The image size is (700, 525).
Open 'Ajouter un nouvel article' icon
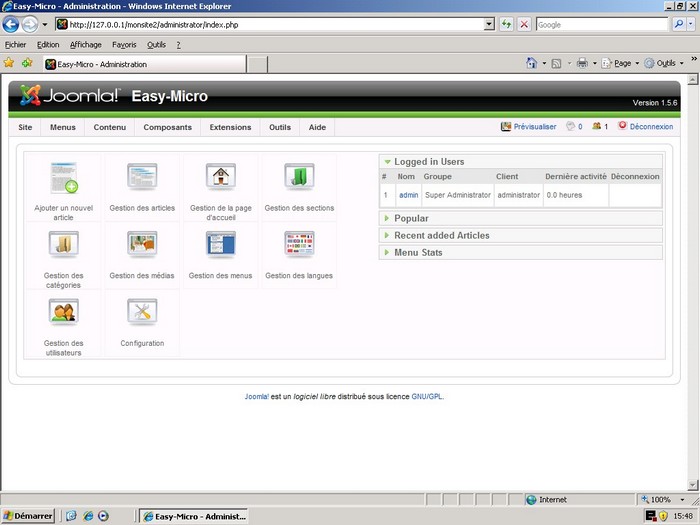[64, 178]
